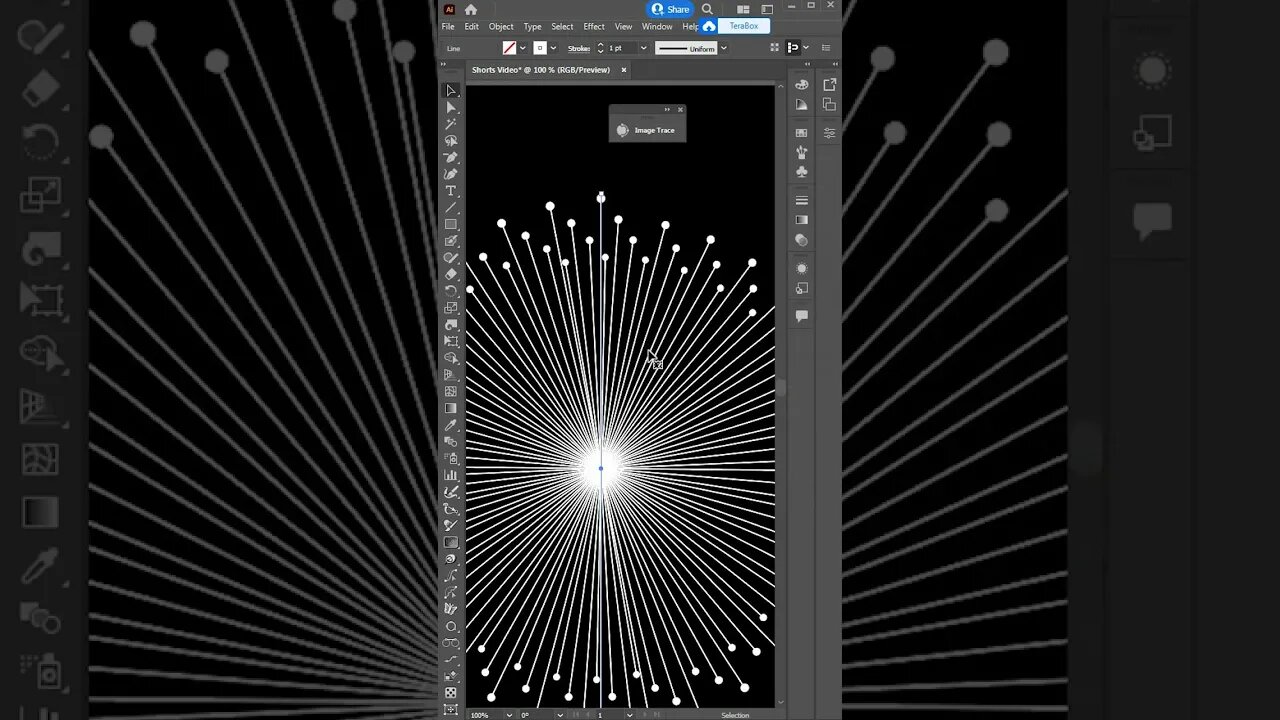
Task: Open the artboard navigation dropdown
Action: coord(629,715)
